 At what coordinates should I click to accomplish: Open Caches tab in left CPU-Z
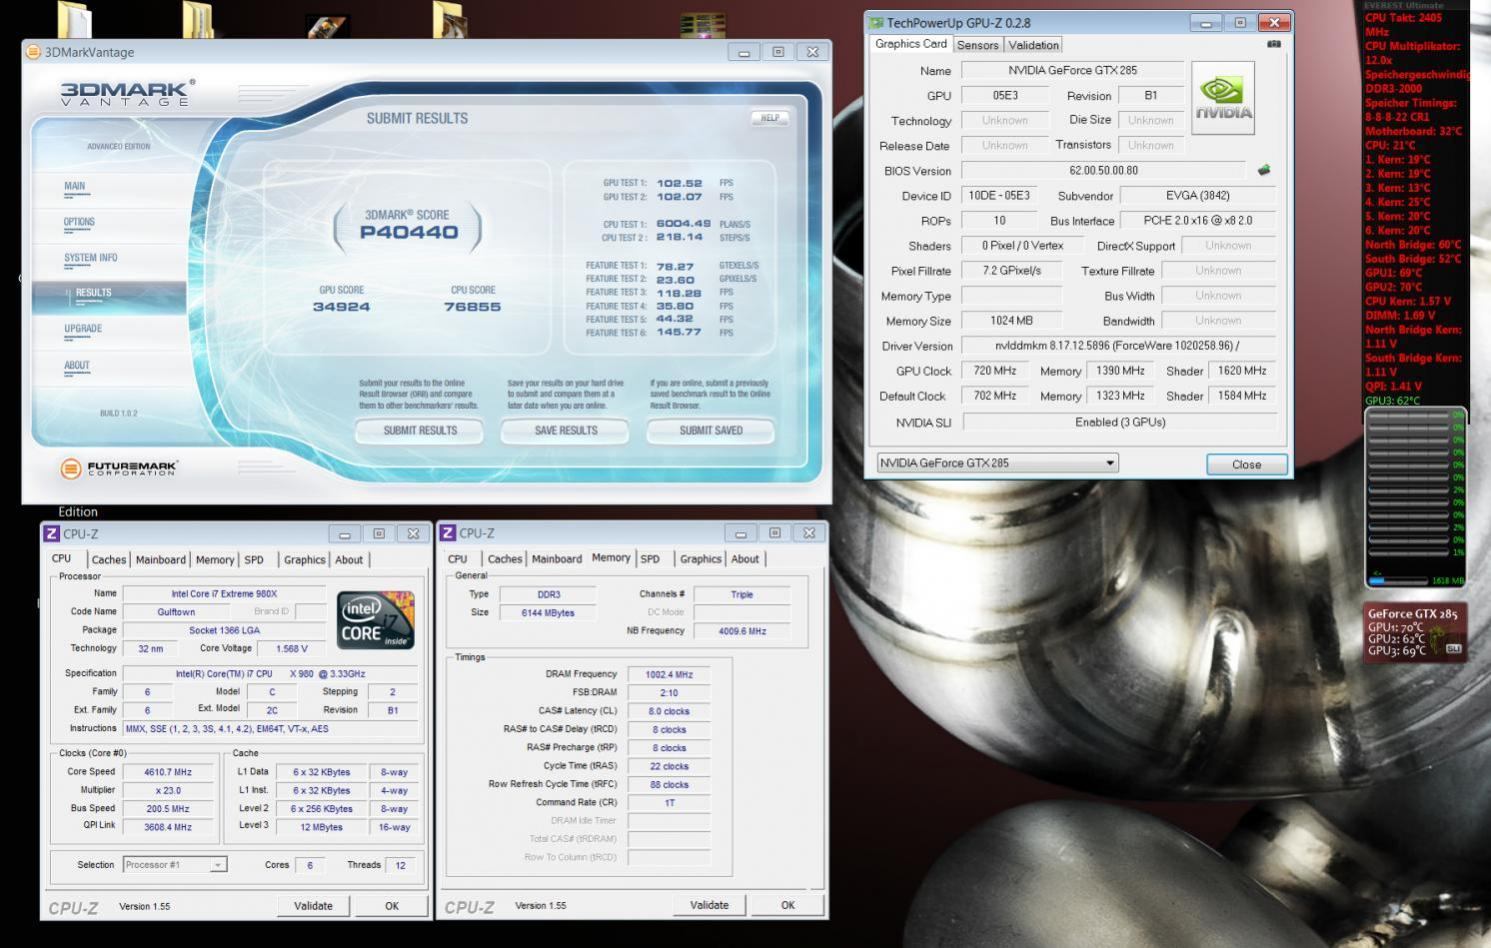pos(108,560)
